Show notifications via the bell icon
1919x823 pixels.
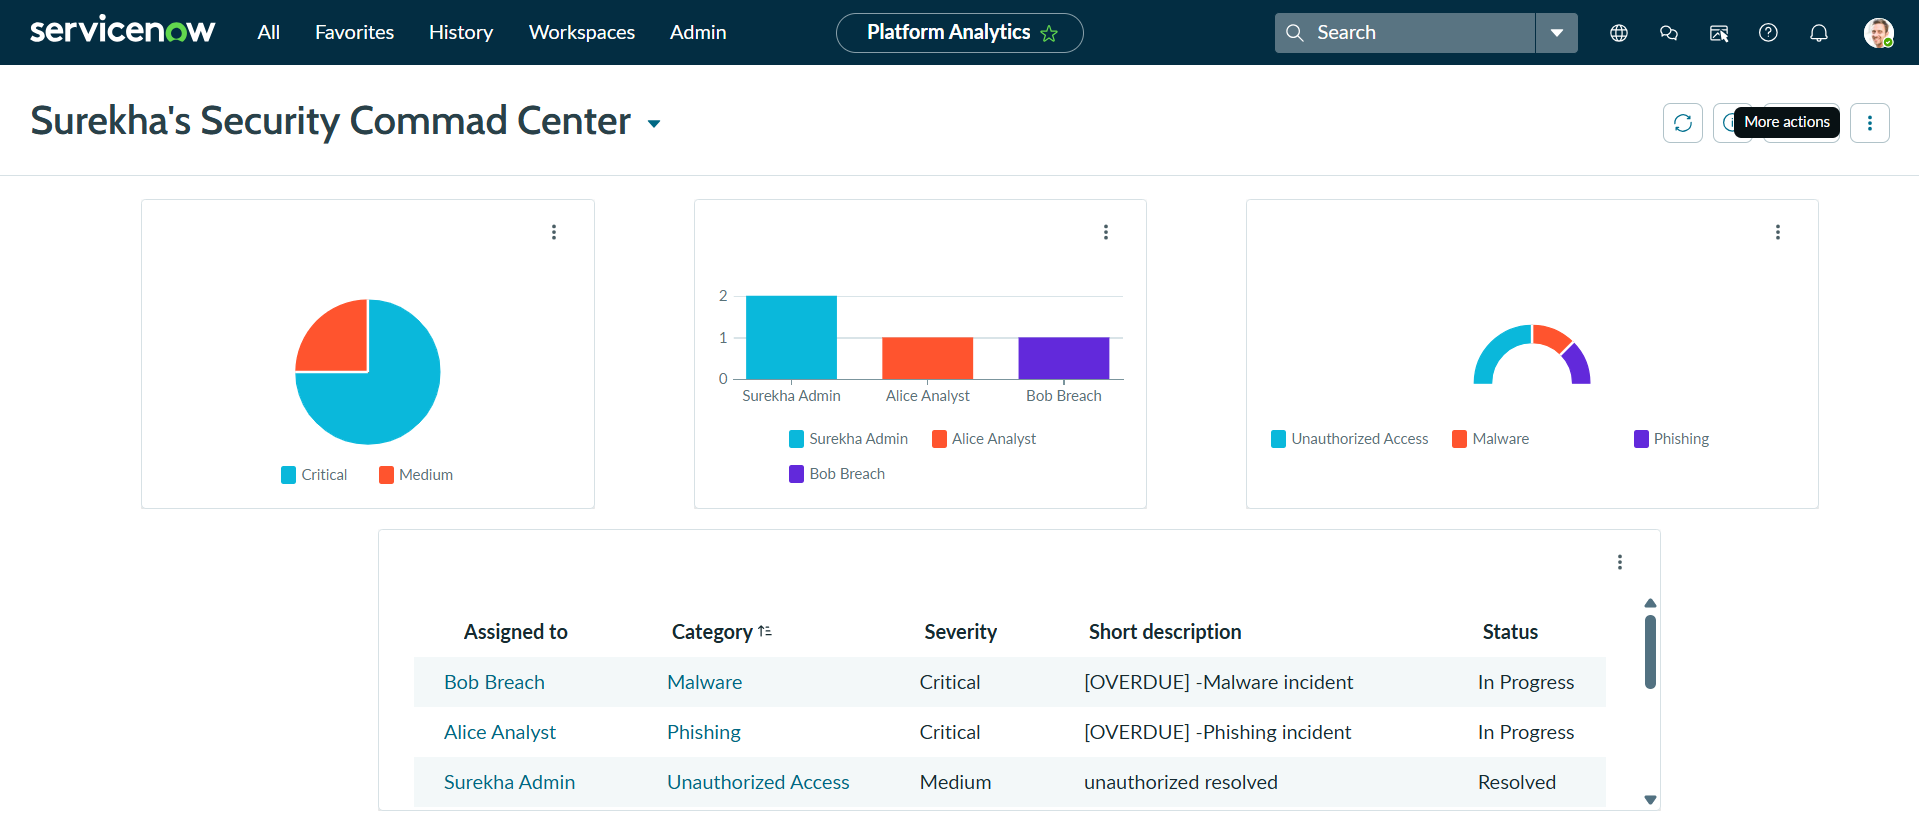[x=1818, y=33]
